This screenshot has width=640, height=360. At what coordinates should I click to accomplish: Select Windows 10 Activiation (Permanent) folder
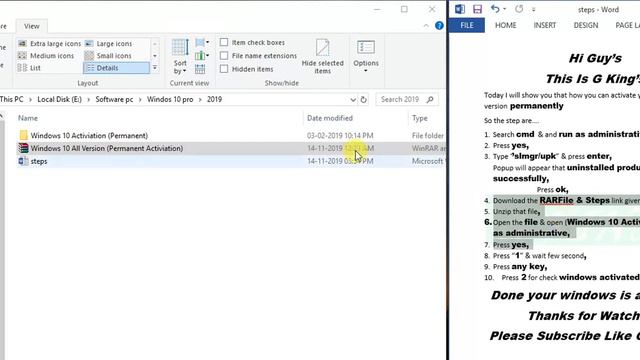coord(89,136)
